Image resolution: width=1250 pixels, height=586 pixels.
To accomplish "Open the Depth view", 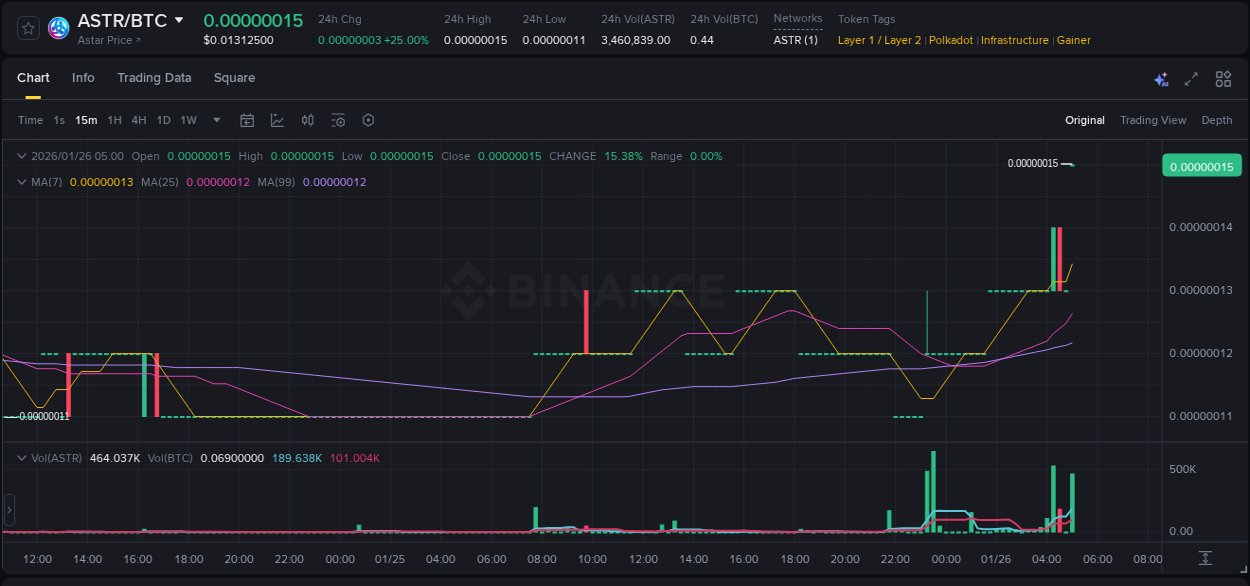I will (x=1217, y=120).
